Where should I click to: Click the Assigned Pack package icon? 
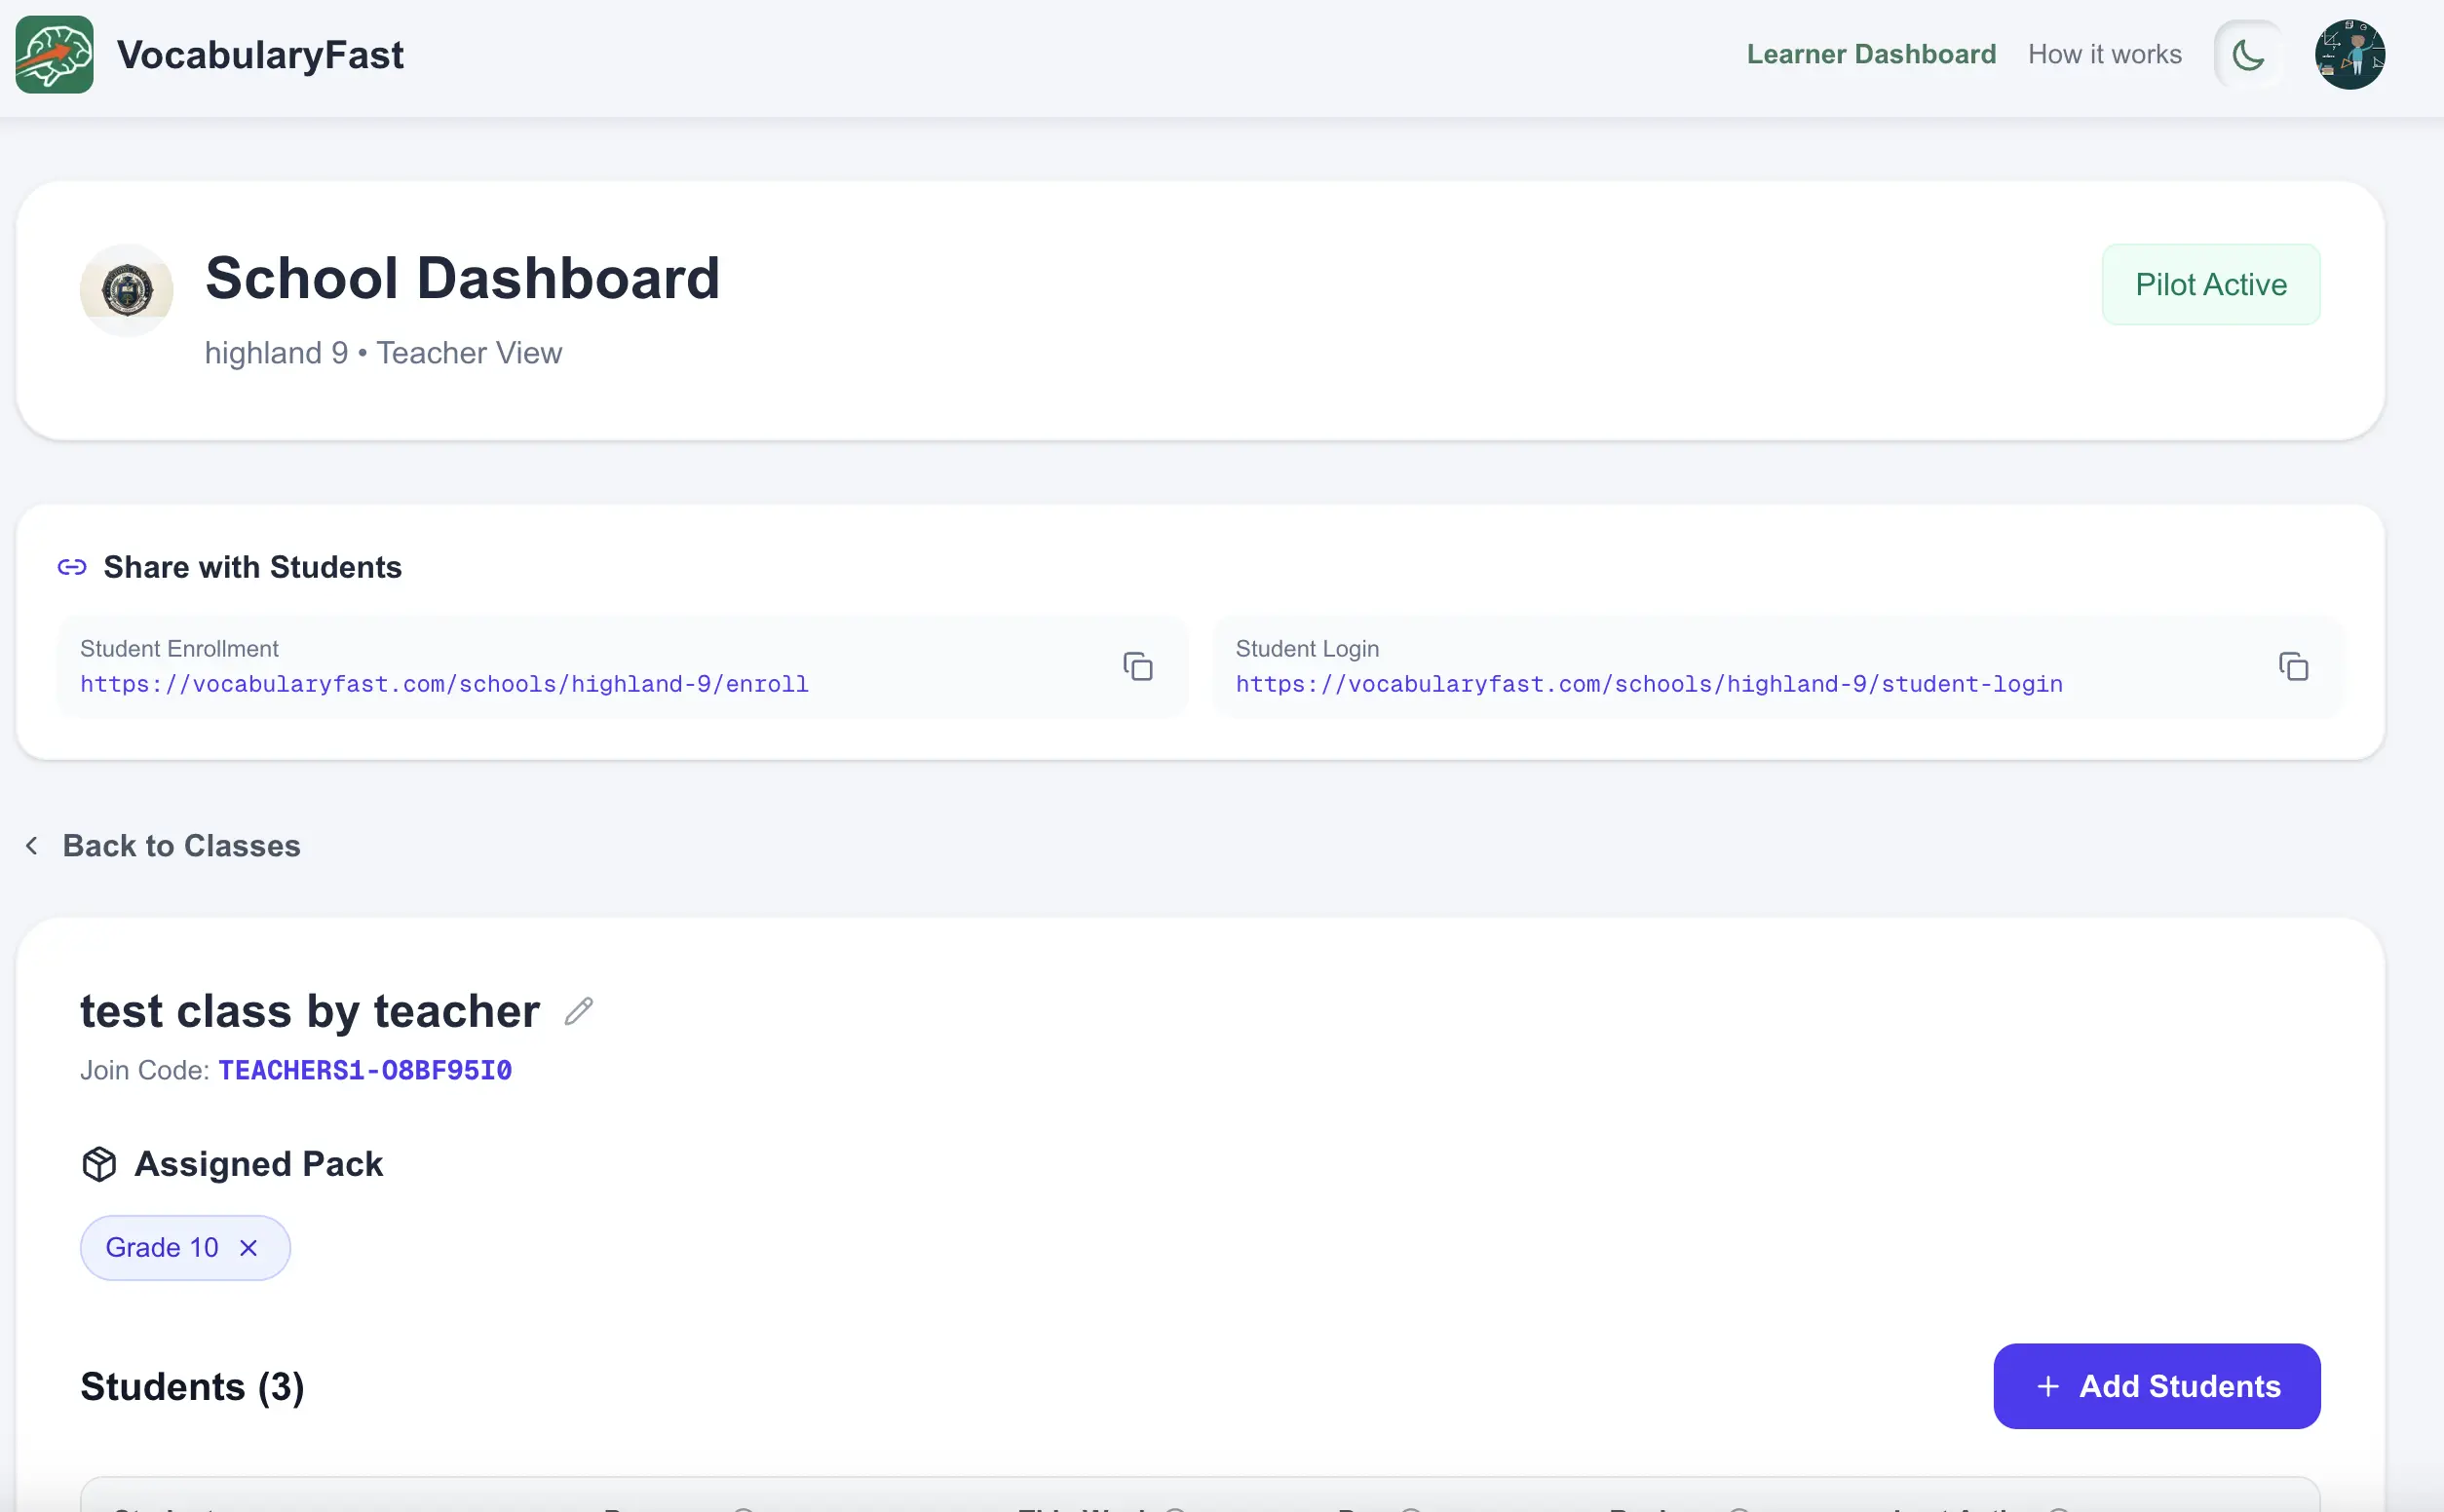(99, 1163)
